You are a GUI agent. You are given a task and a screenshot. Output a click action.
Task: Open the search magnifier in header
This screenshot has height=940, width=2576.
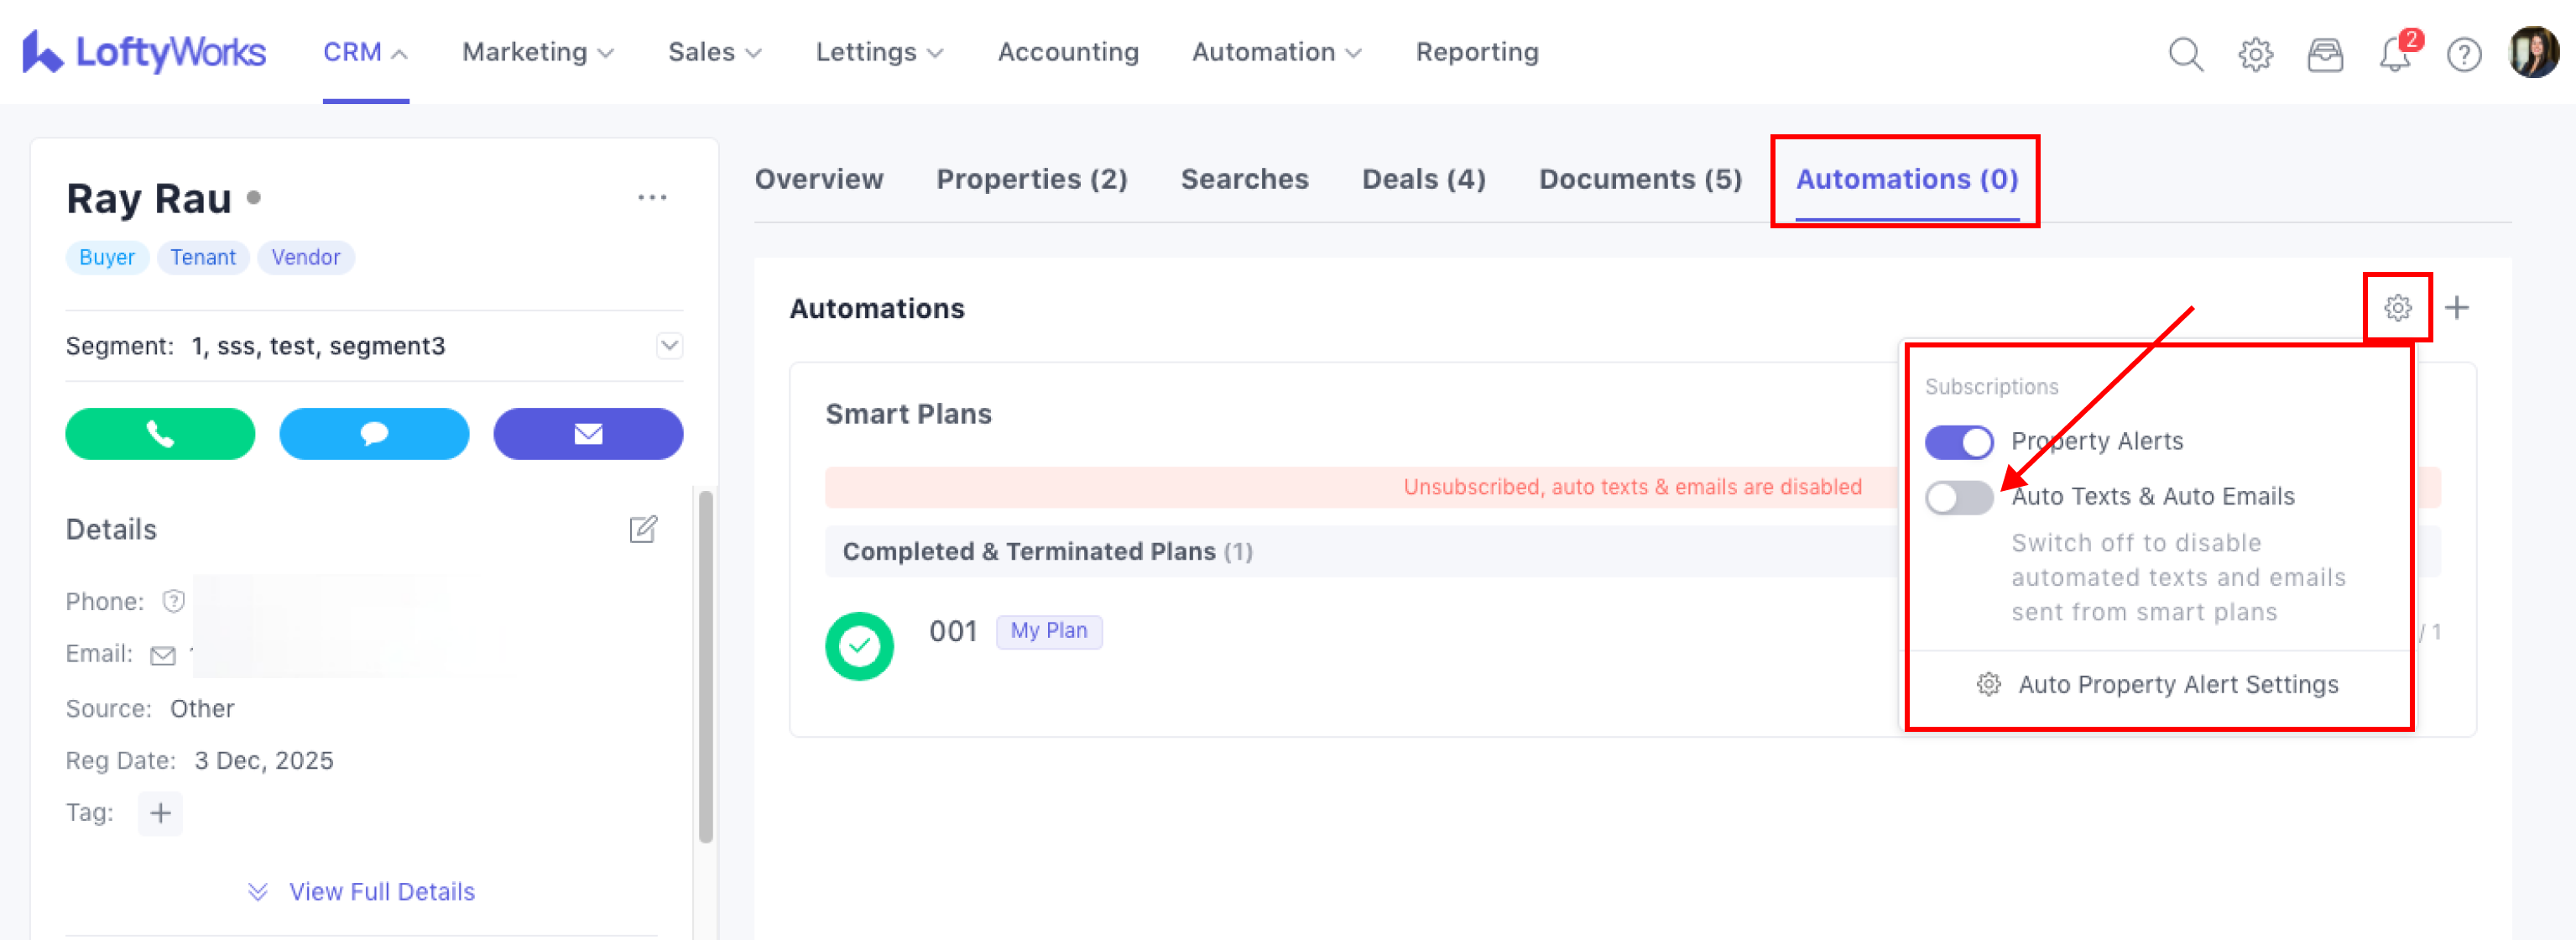point(2185,54)
